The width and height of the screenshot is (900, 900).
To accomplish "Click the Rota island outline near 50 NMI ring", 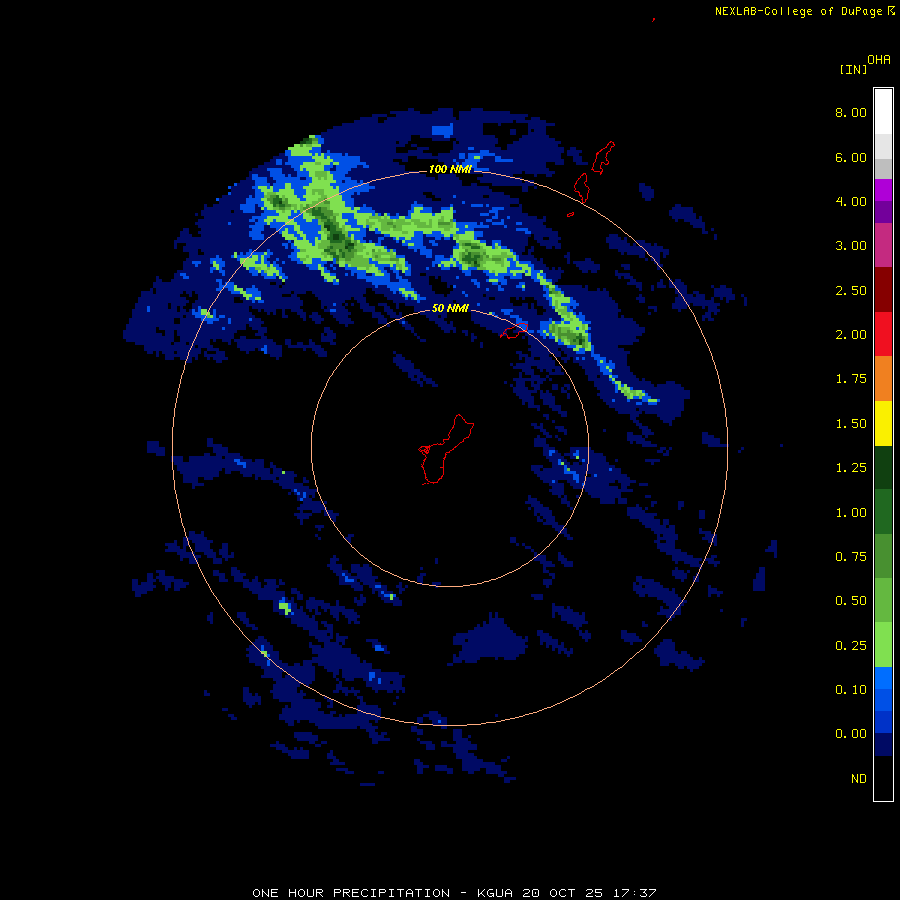I will [514, 331].
